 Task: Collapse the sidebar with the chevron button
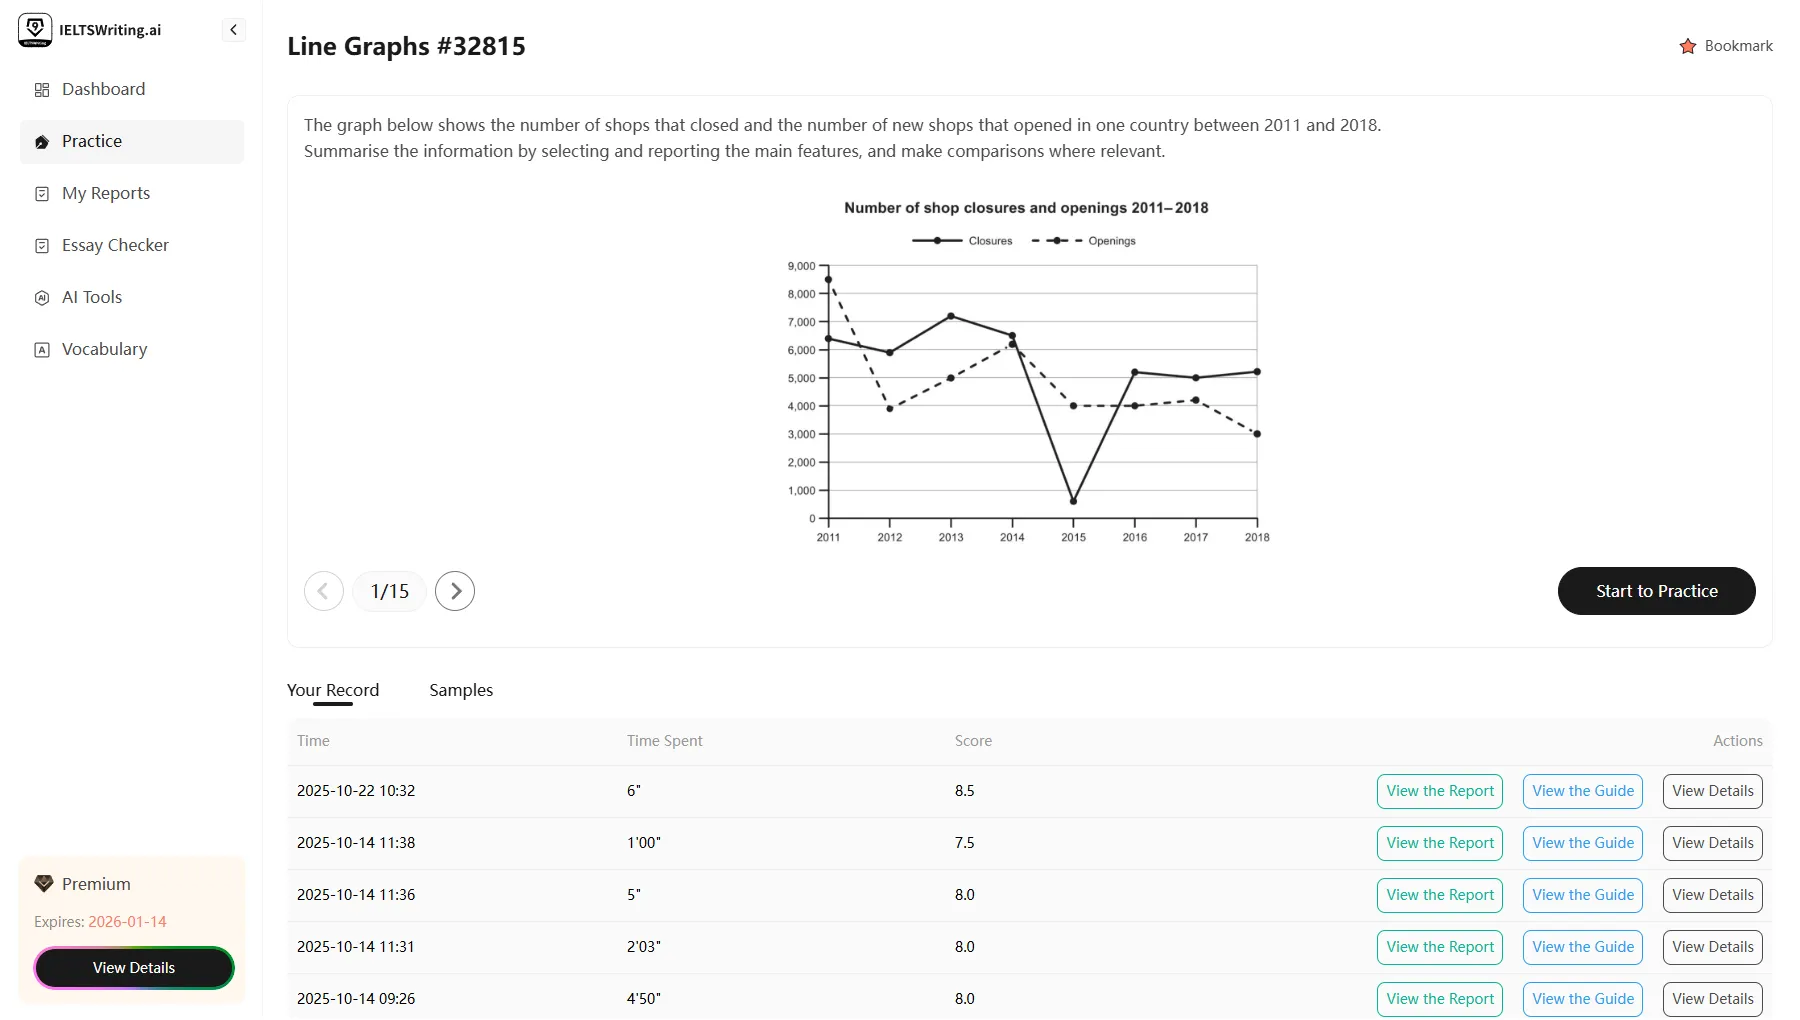(x=233, y=30)
